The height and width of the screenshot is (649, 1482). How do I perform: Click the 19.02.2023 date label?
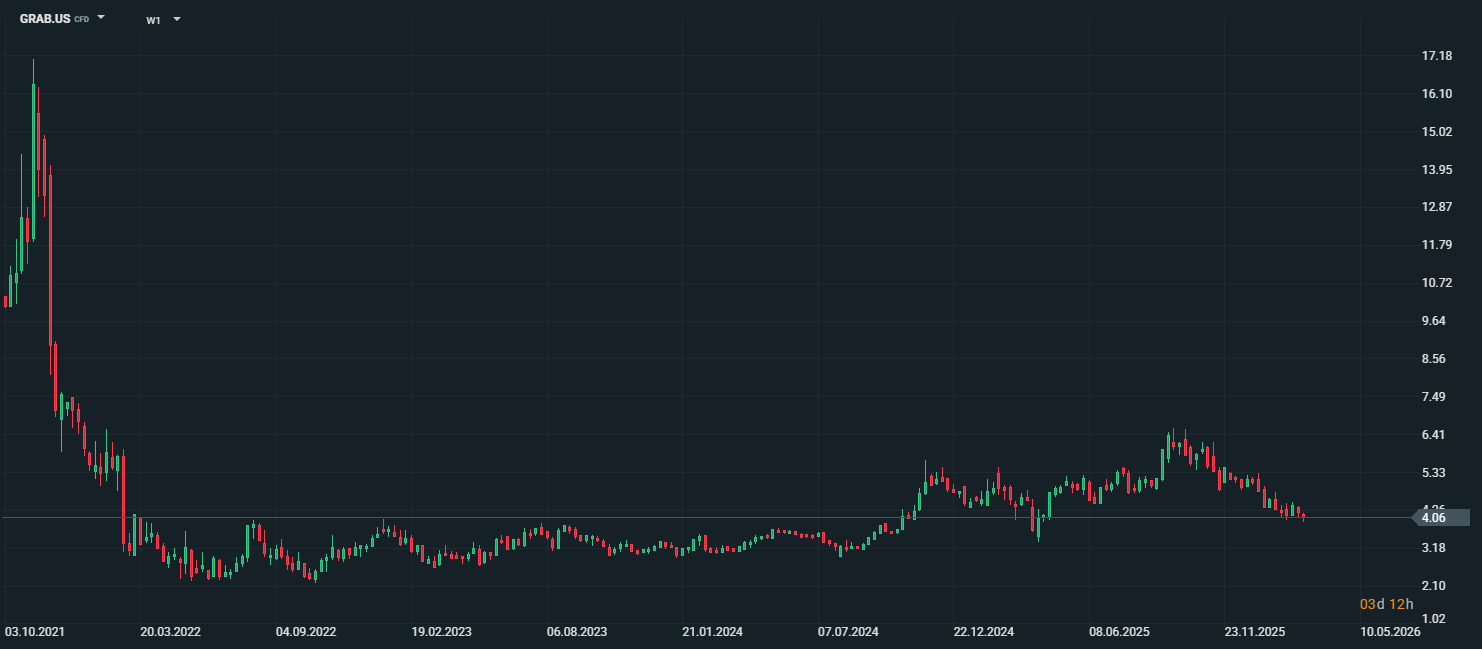442,633
